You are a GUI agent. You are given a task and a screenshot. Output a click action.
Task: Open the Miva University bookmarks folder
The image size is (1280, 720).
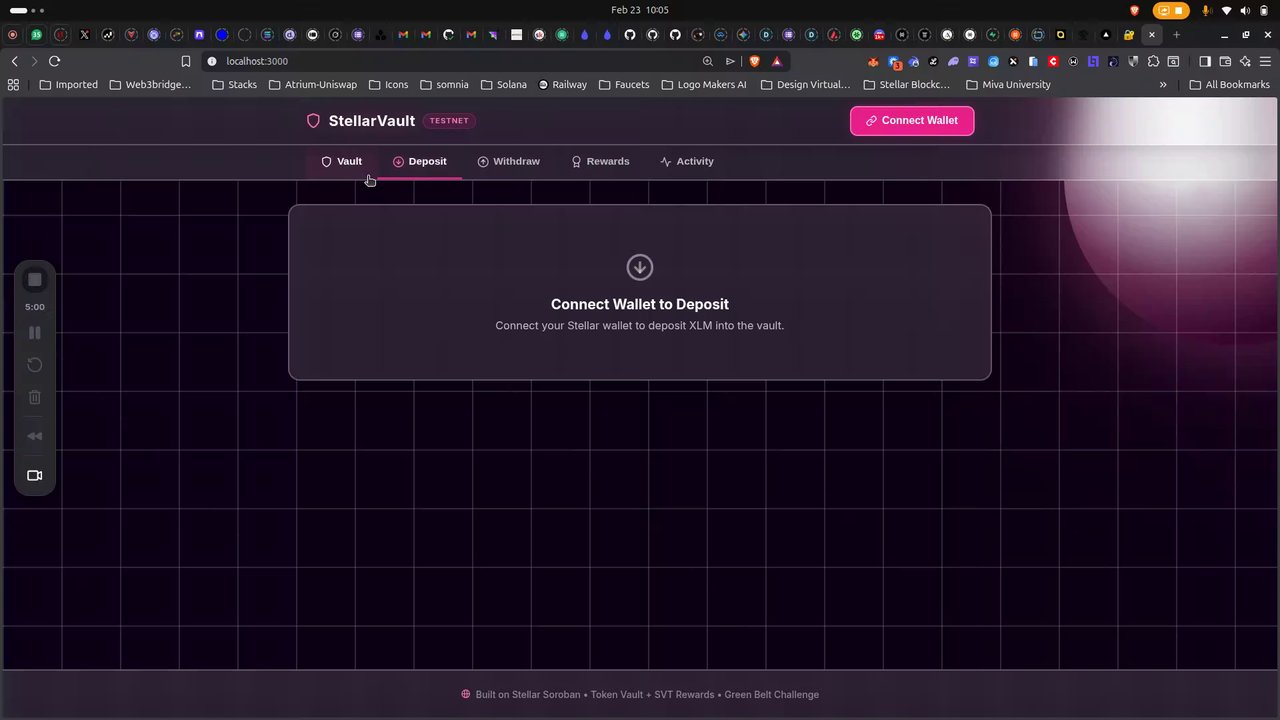(x=1008, y=85)
